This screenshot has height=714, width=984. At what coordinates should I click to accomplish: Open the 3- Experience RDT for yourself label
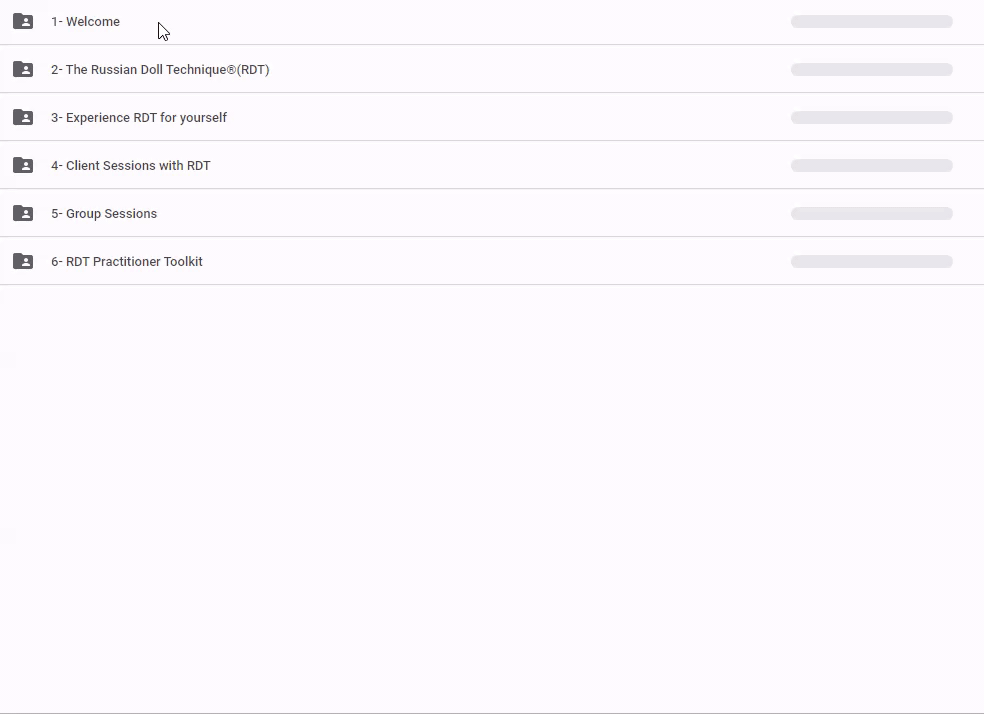pos(139,117)
